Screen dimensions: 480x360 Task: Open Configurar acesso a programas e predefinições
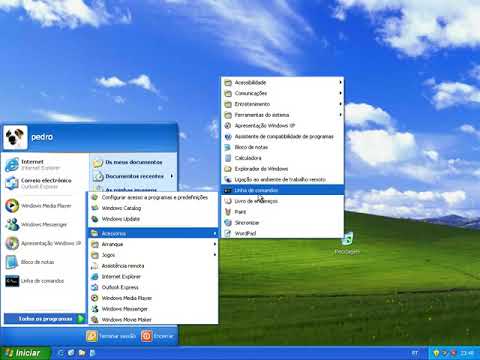tap(153, 197)
